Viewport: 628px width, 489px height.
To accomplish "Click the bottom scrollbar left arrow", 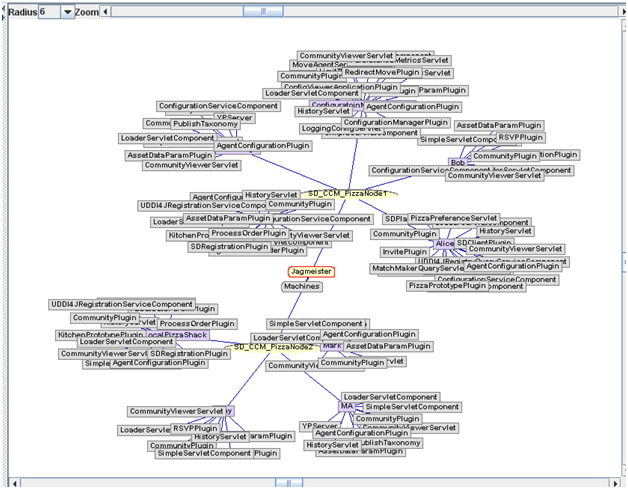I will pos(13,483).
